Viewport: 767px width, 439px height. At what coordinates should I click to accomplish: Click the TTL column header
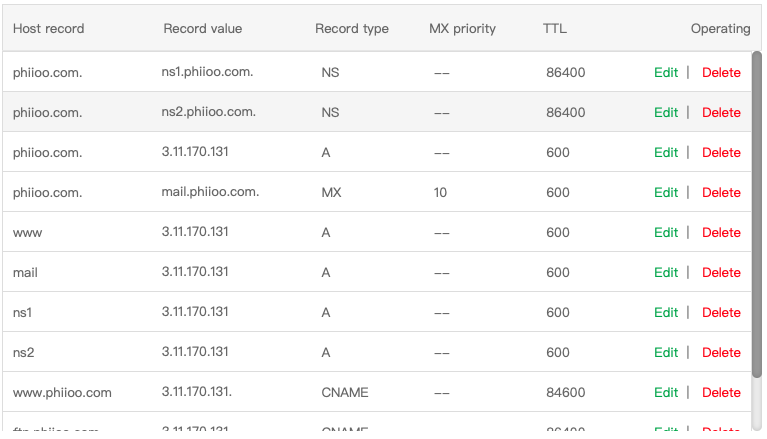[555, 29]
